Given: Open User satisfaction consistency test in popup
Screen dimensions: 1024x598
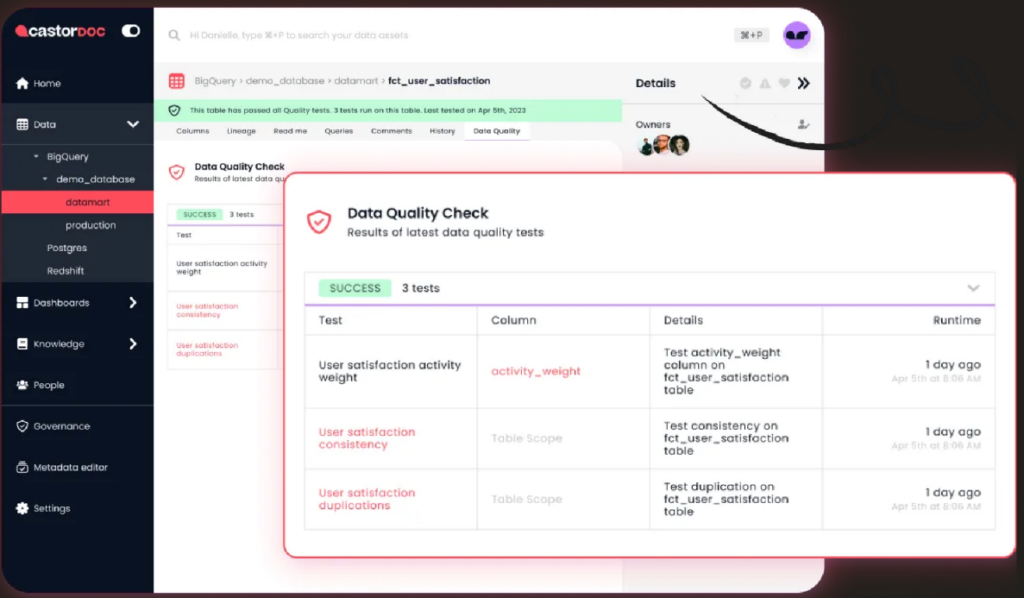Looking at the screenshot, I should click(x=367, y=438).
